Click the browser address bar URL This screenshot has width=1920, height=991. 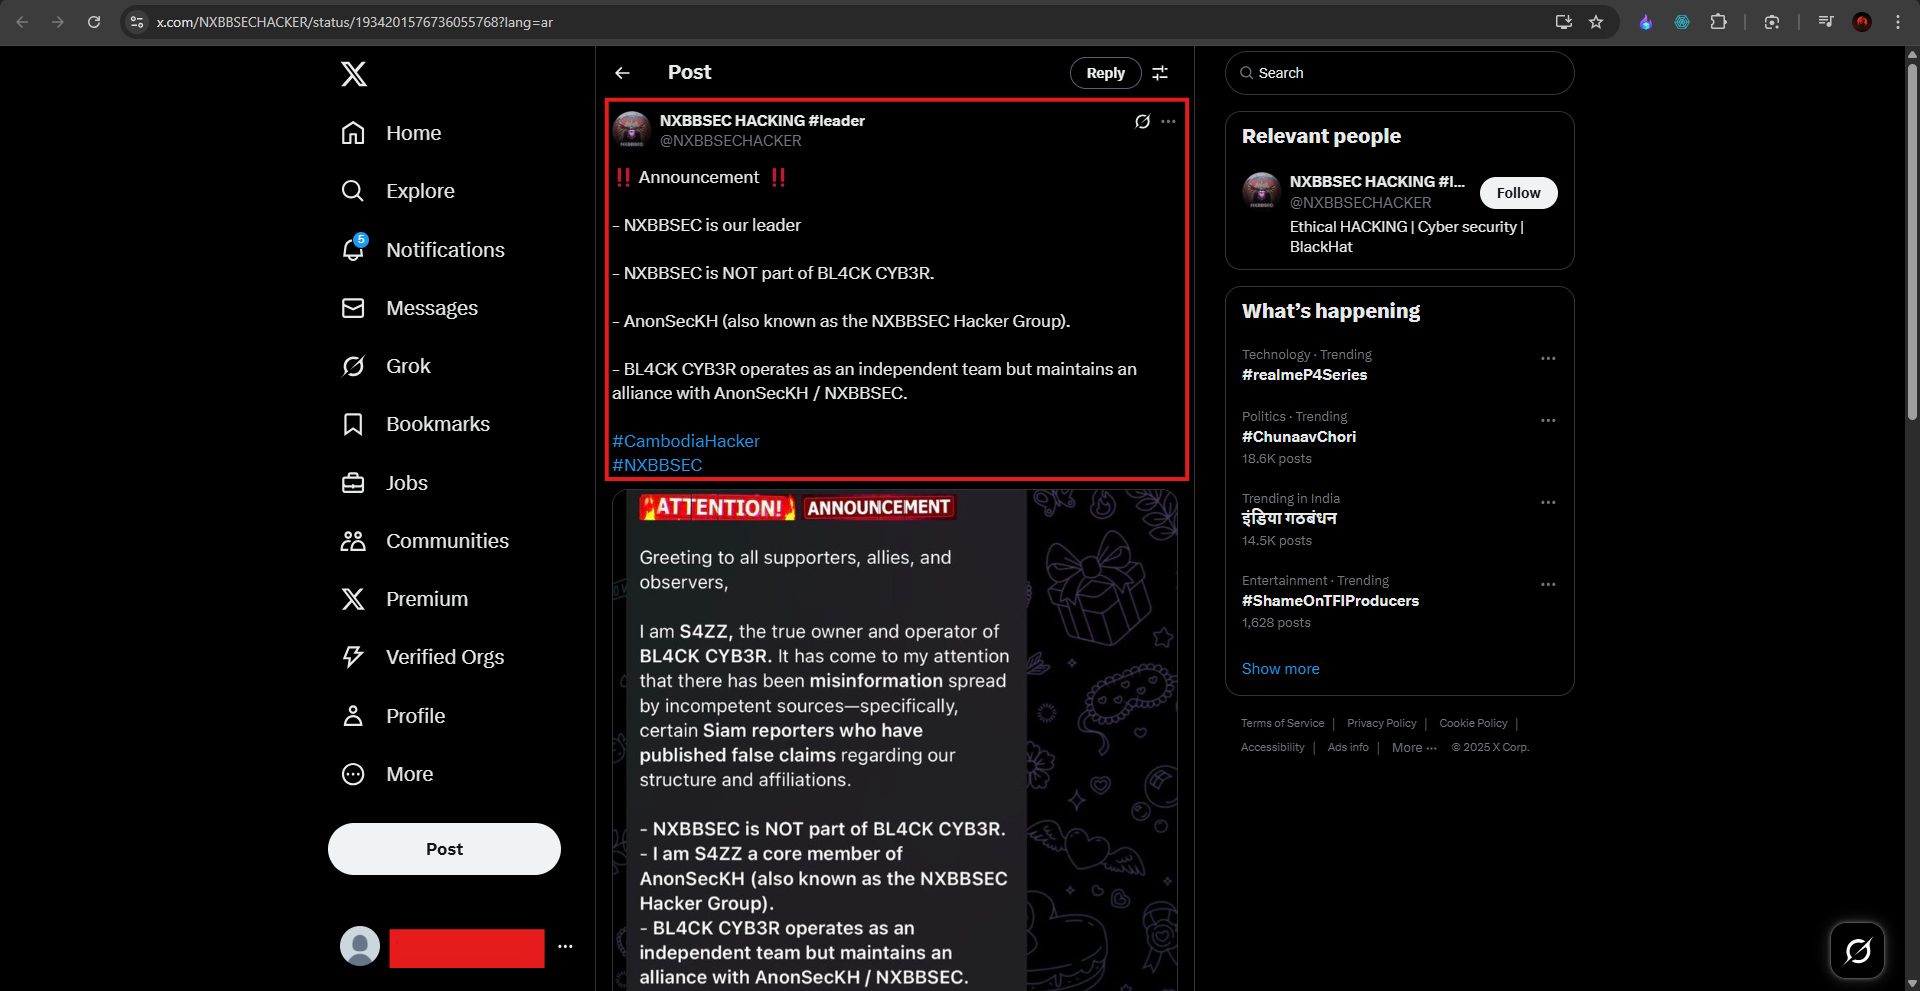coord(354,22)
